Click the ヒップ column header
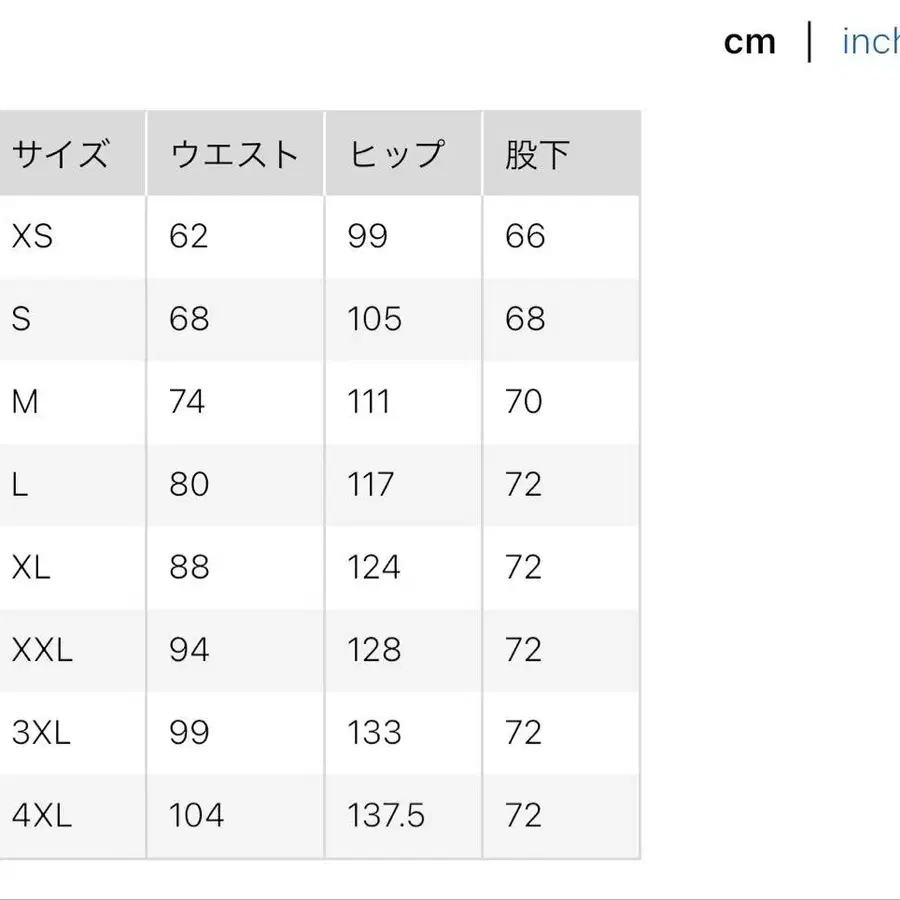 [x=398, y=154]
